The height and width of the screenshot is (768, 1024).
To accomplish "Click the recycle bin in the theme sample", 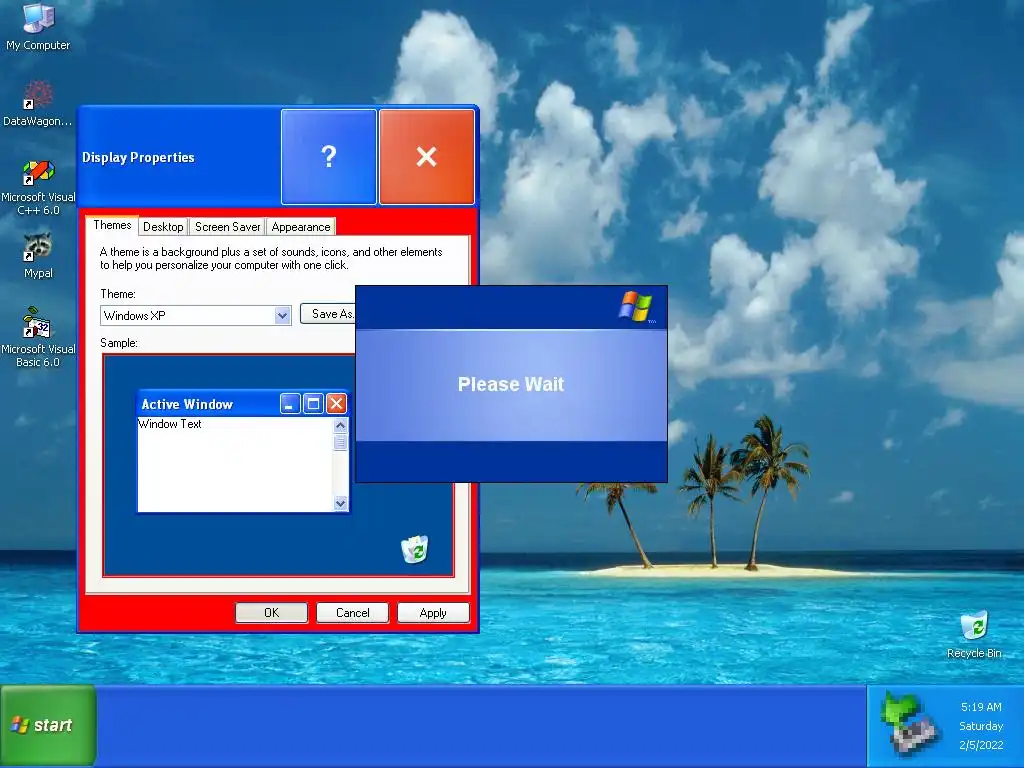I will coord(415,549).
